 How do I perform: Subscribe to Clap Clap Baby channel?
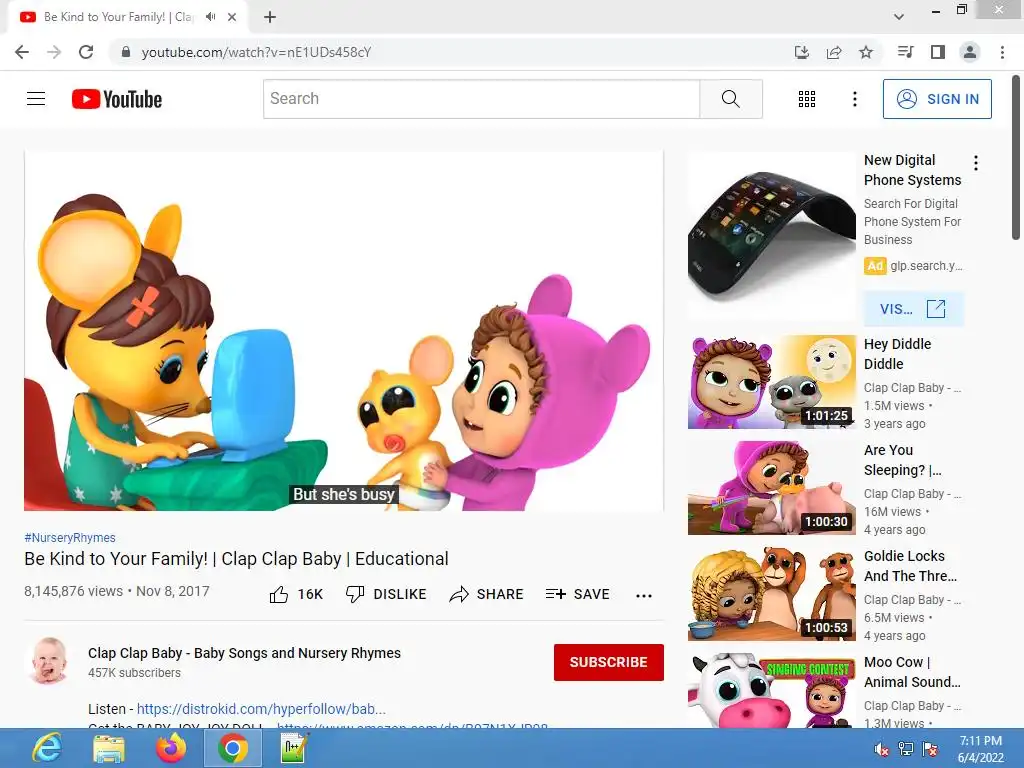[609, 662]
